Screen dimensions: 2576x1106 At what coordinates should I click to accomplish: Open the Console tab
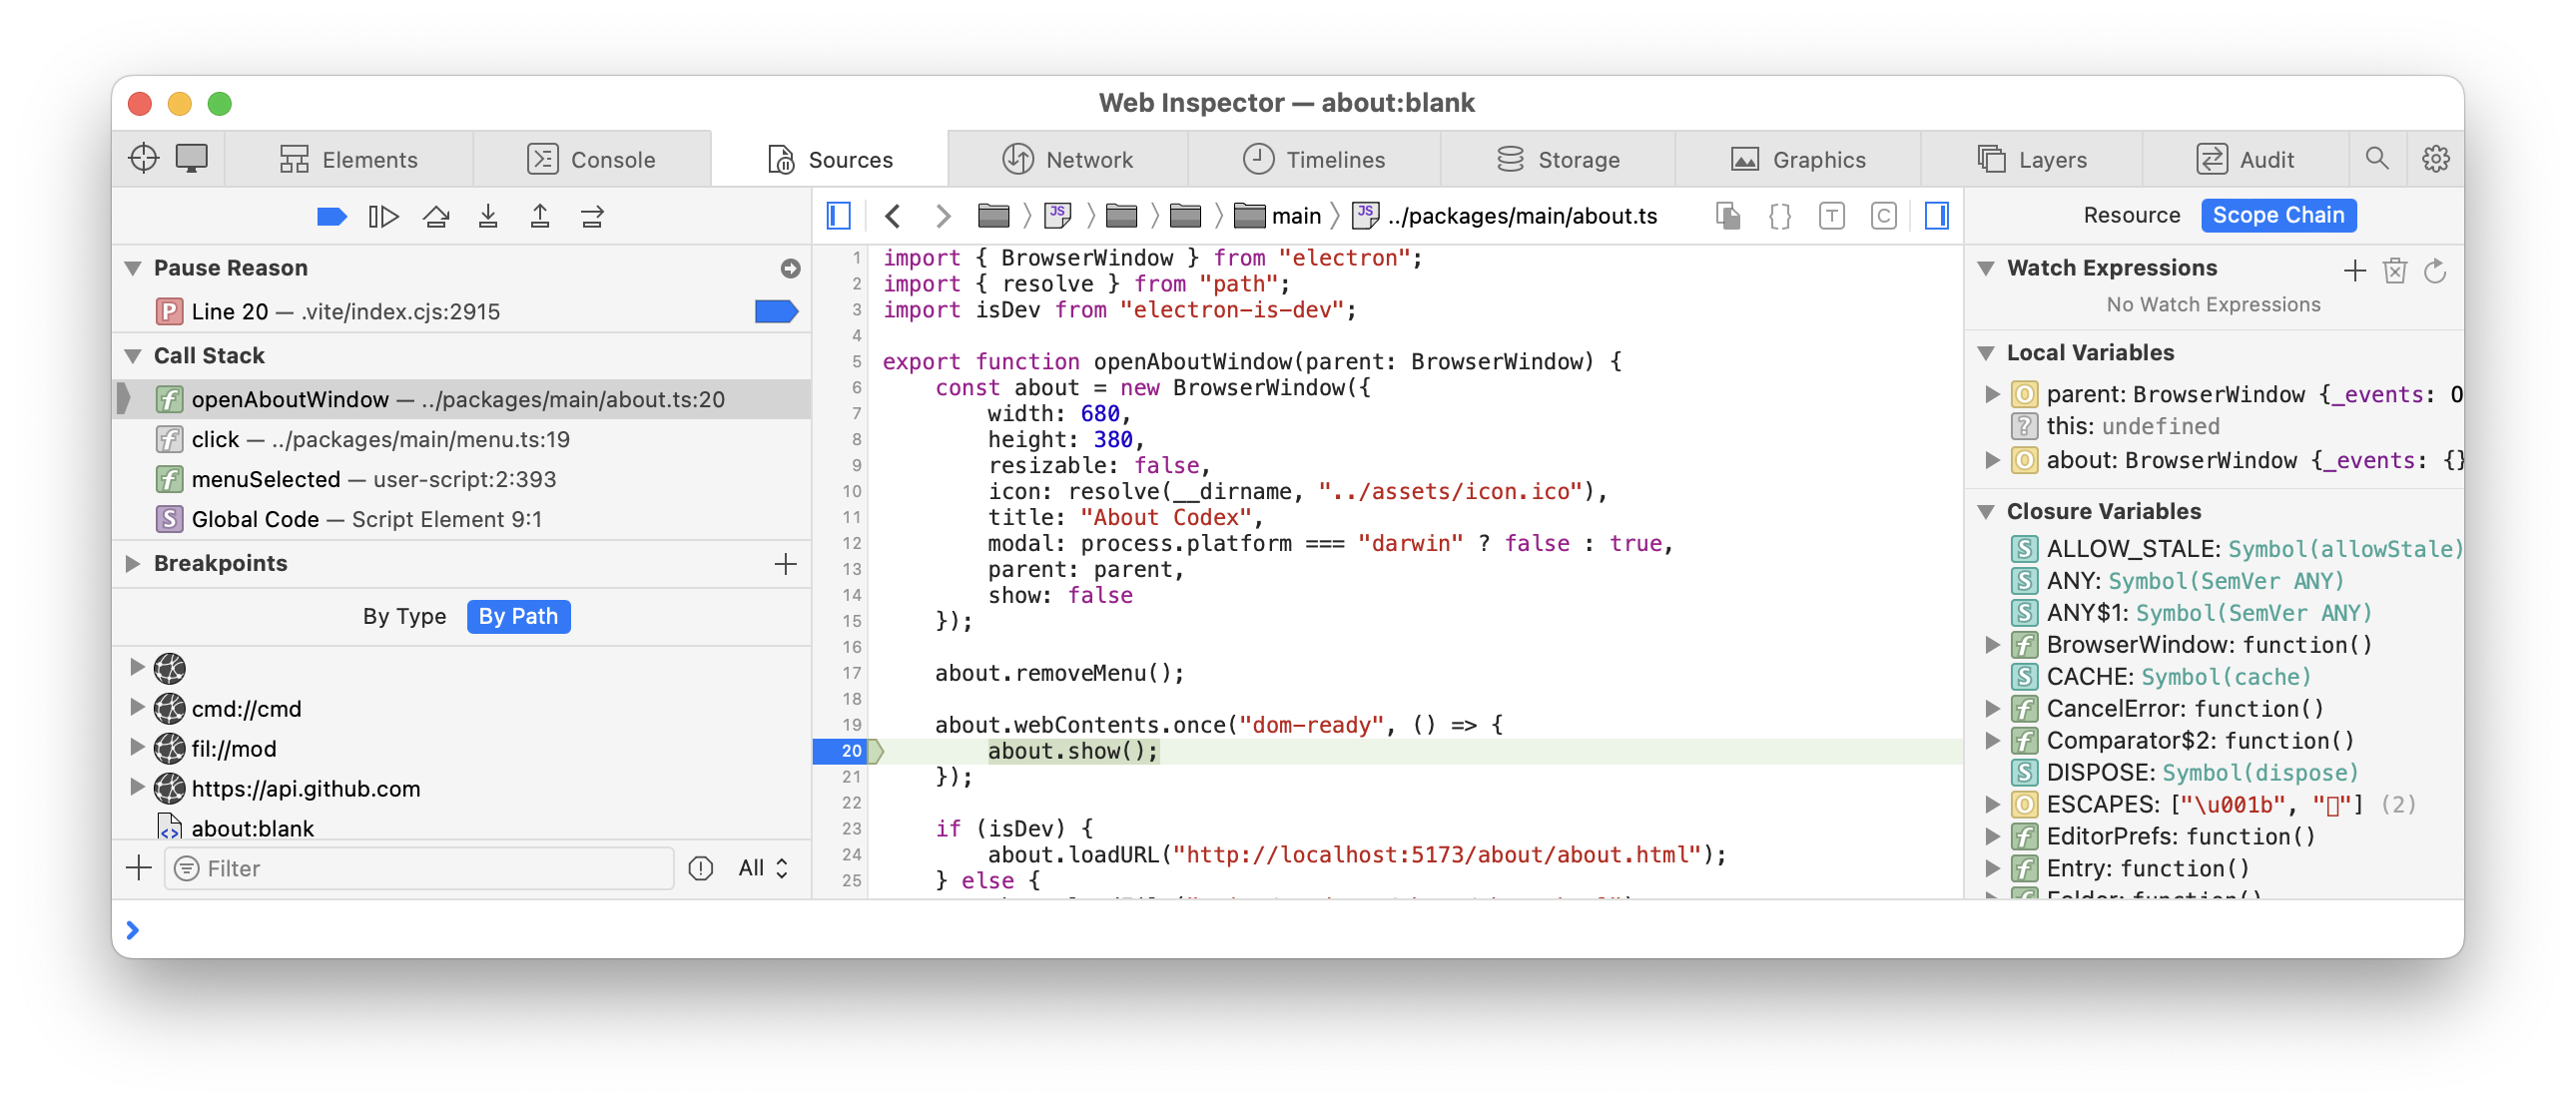pos(592,159)
